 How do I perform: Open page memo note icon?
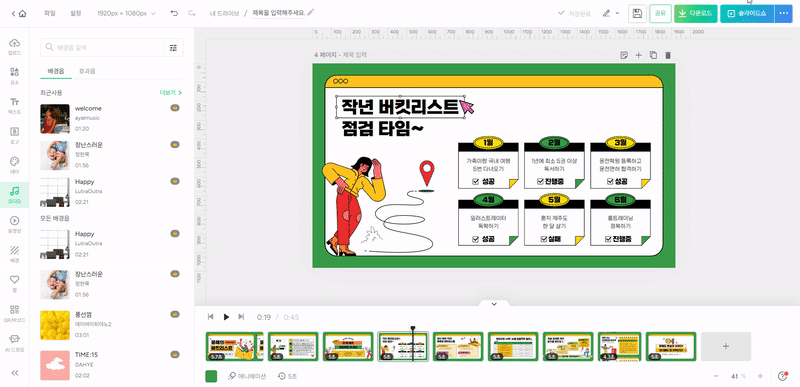(x=623, y=55)
